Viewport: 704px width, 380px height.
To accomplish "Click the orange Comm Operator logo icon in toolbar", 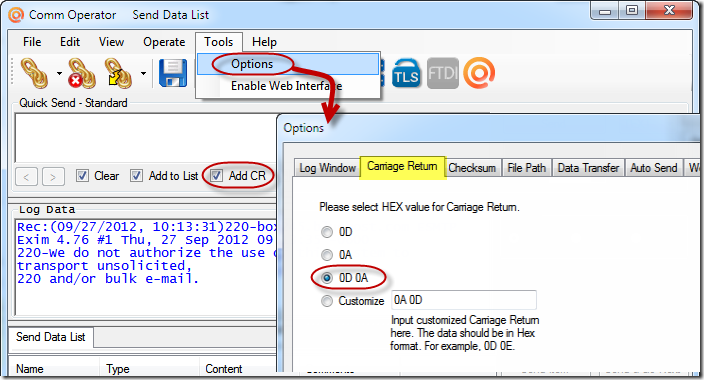I will [479, 73].
